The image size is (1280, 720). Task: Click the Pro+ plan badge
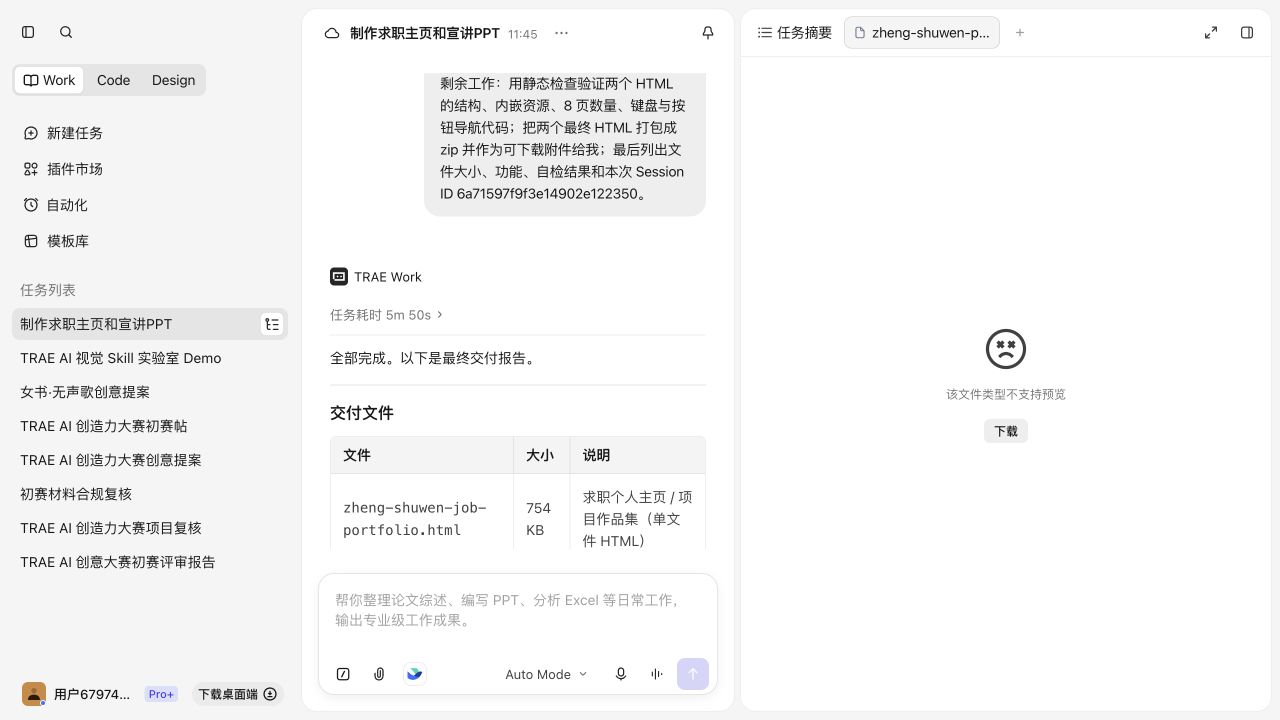click(161, 694)
